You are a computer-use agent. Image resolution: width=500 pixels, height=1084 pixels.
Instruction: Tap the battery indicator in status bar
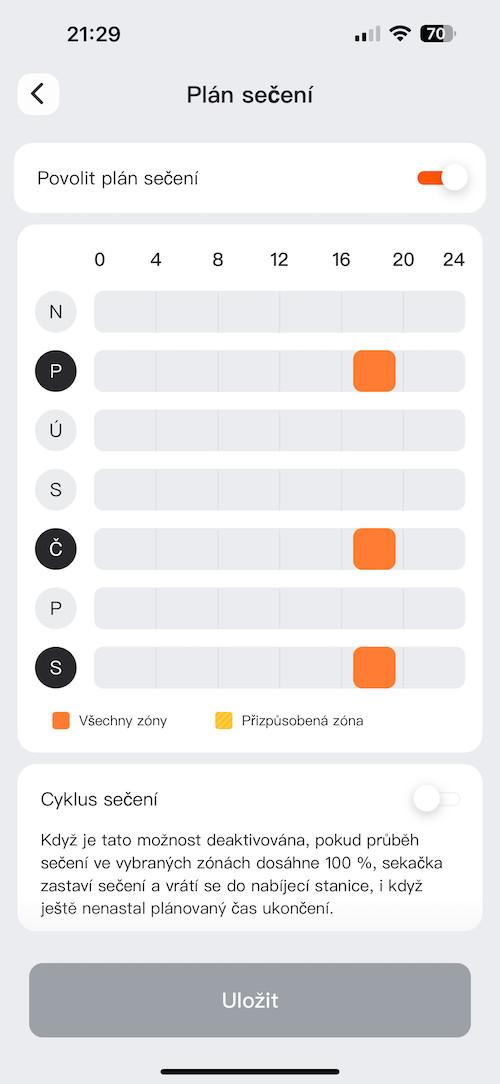[437, 34]
